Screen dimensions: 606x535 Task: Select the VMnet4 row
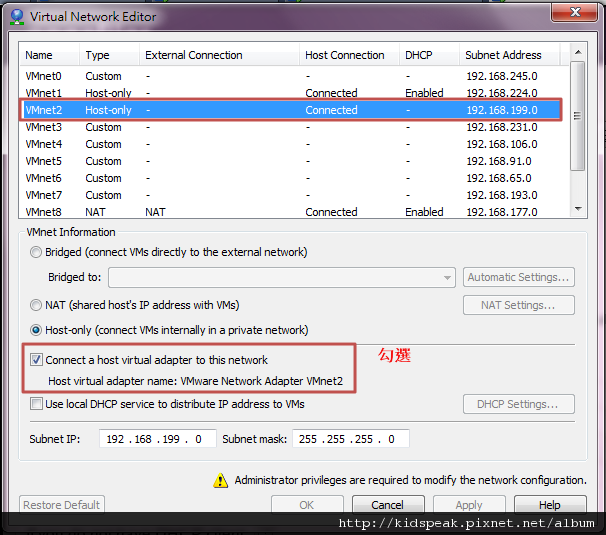click(x=292, y=144)
